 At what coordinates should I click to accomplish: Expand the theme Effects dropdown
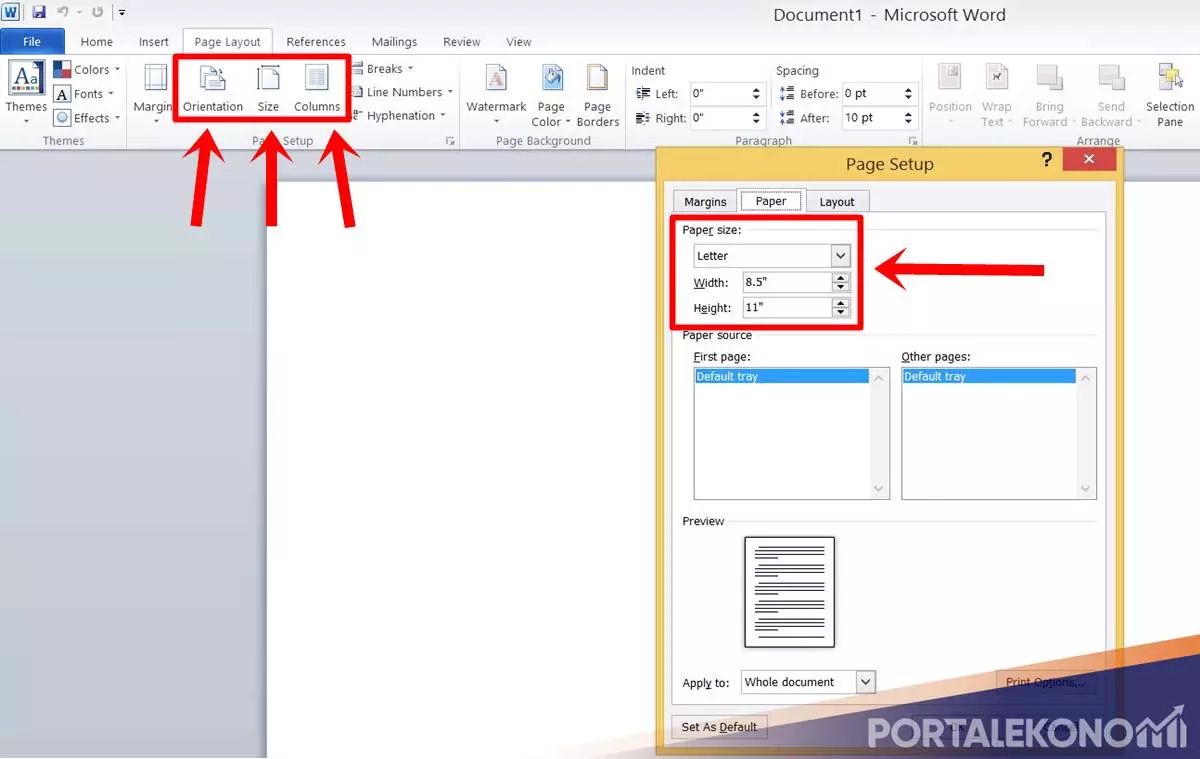point(87,118)
